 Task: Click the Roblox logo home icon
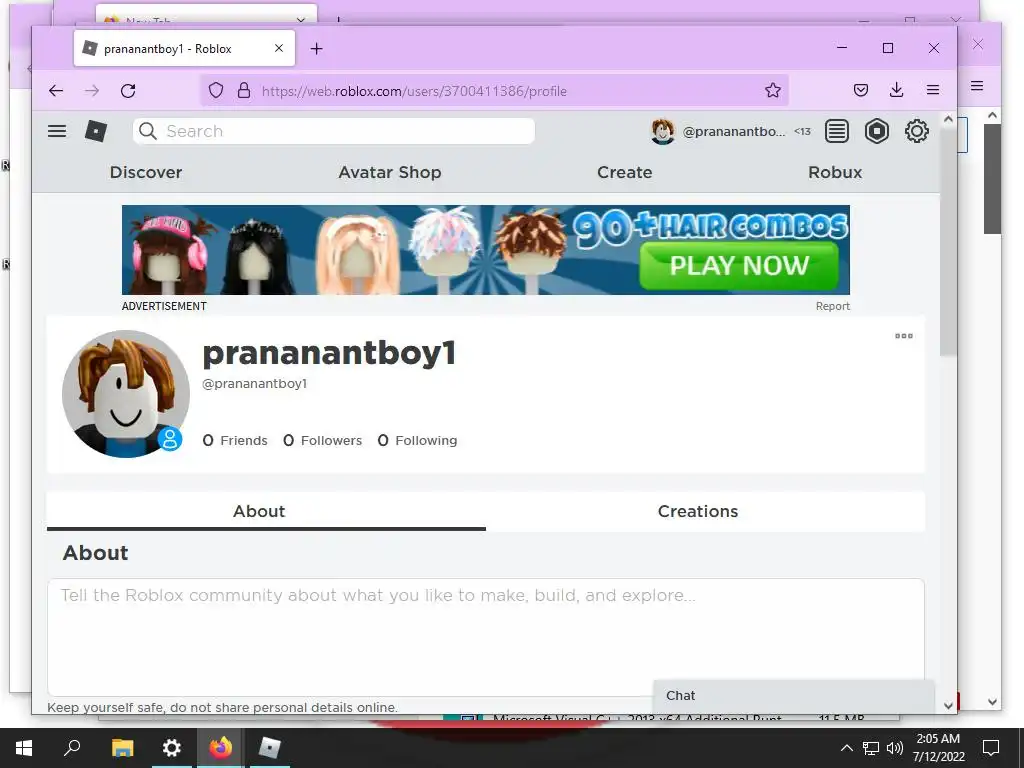coord(96,131)
